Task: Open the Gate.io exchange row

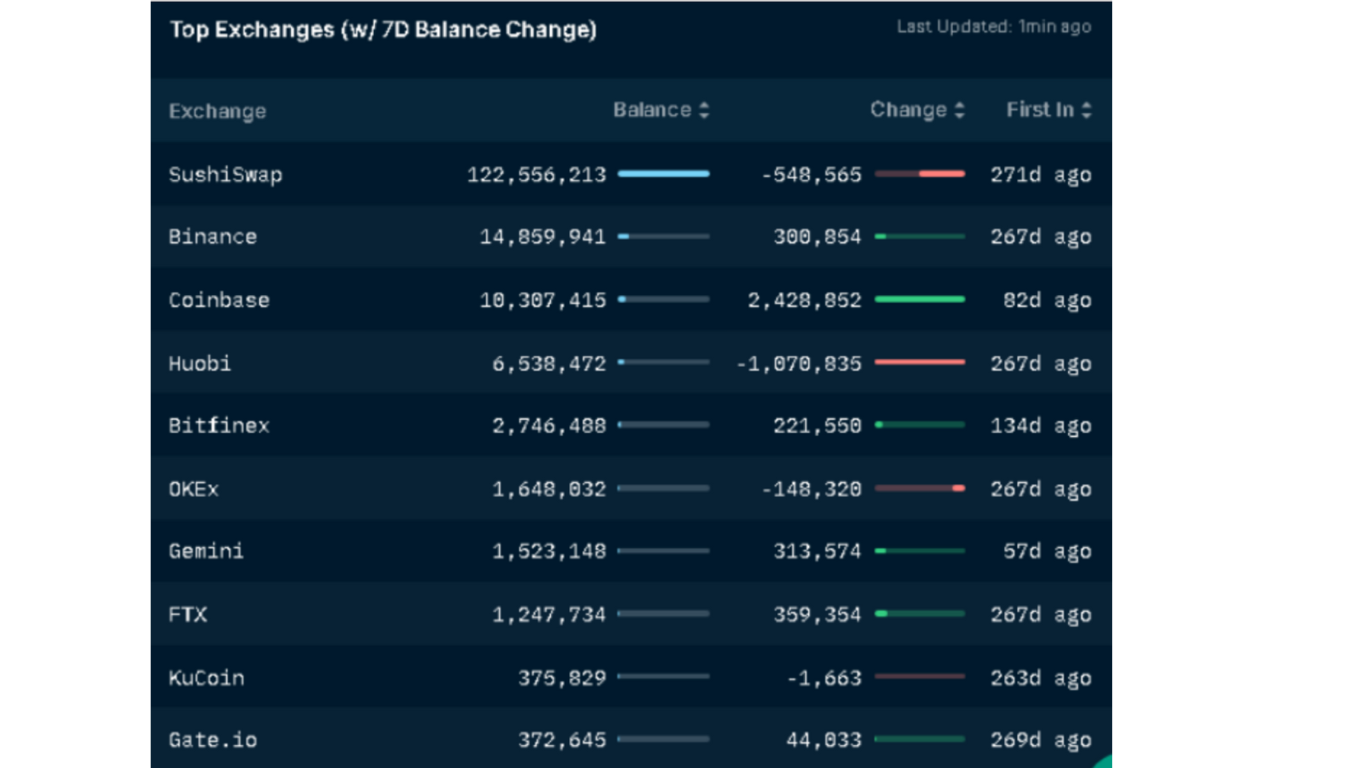Action: pyautogui.click(x=212, y=740)
